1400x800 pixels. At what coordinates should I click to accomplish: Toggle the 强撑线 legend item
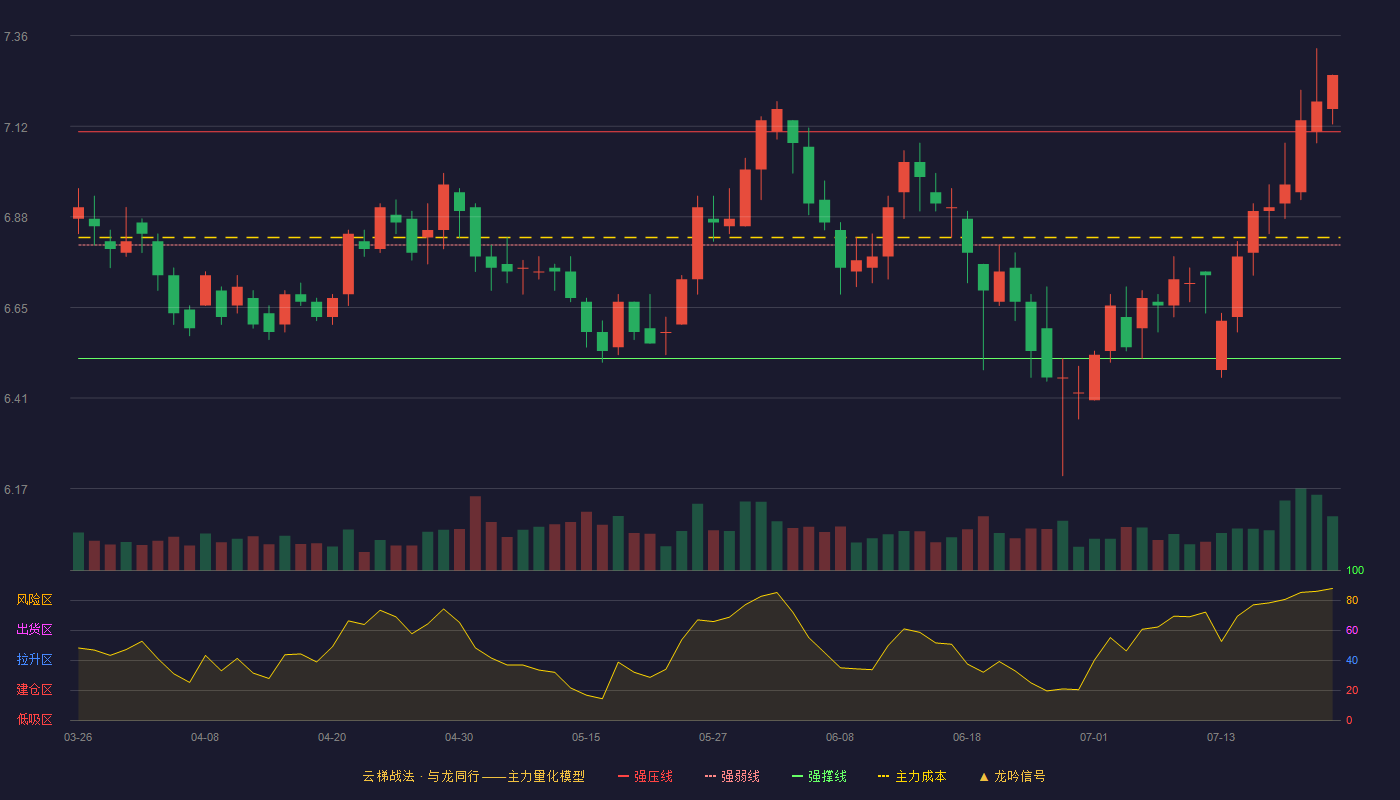(819, 776)
